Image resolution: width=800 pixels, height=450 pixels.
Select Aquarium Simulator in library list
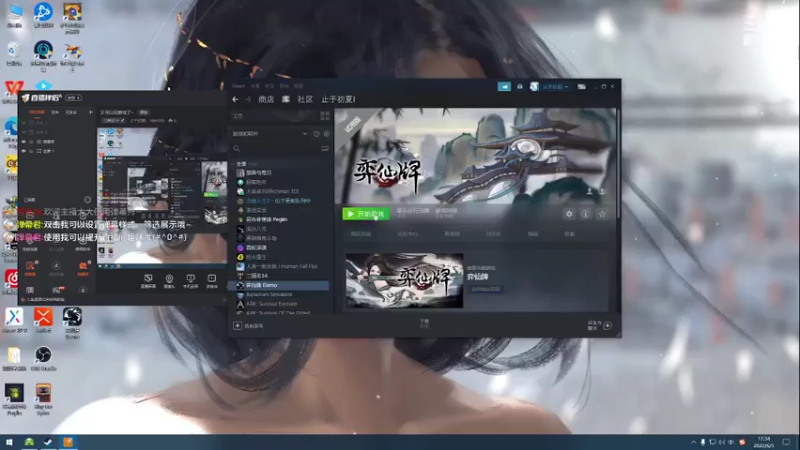click(x=269, y=294)
